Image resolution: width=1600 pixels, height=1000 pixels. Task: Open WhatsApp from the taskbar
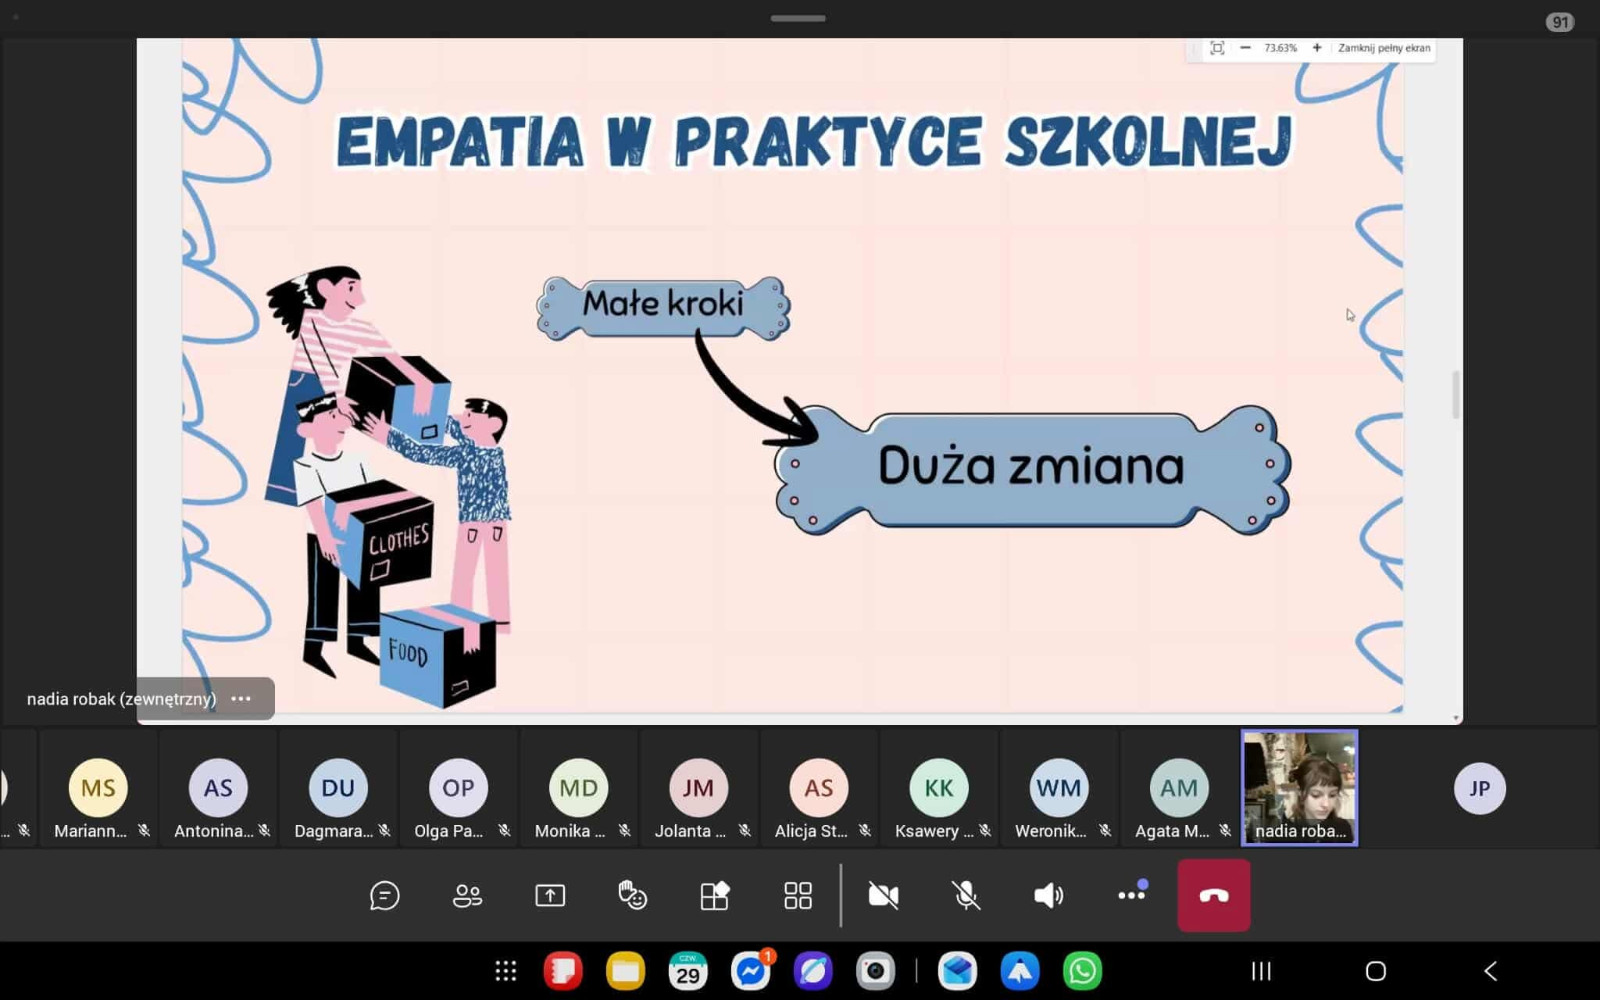[1082, 971]
